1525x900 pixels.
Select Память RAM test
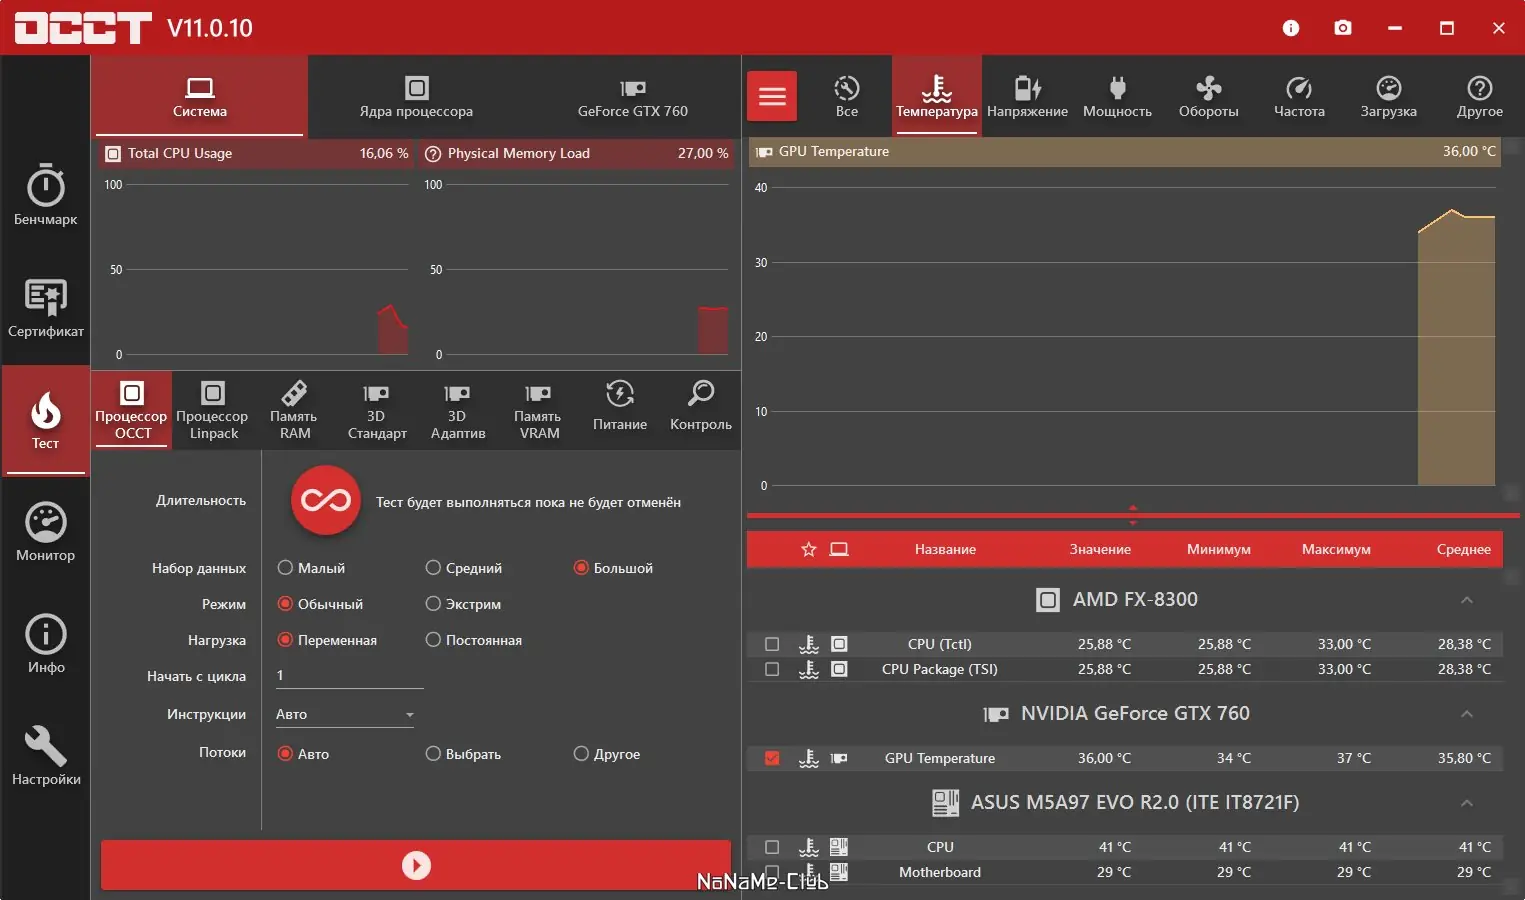[294, 410]
